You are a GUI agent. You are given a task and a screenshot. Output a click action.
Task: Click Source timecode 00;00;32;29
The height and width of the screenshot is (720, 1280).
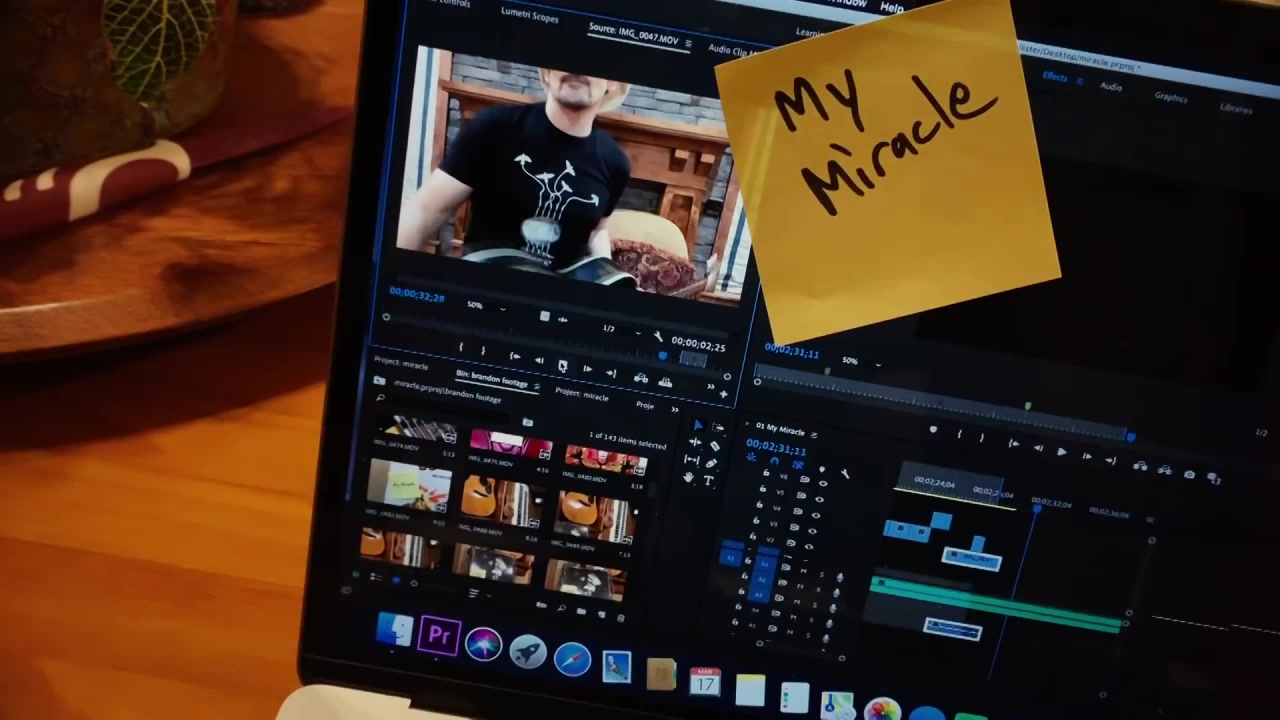[x=417, y=296]
